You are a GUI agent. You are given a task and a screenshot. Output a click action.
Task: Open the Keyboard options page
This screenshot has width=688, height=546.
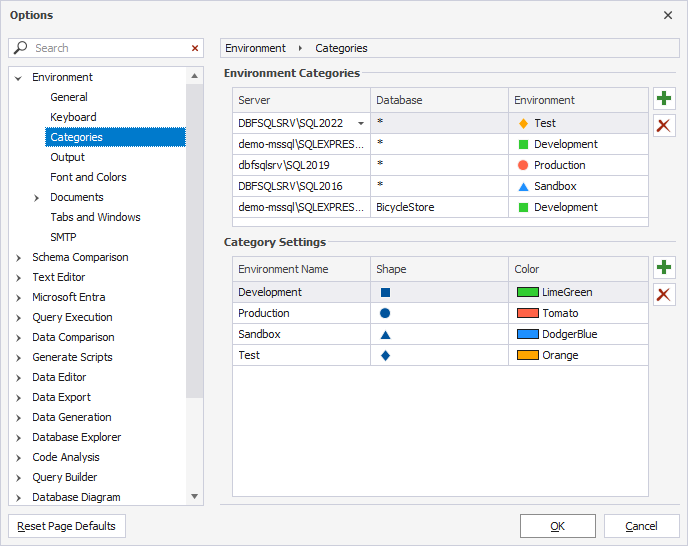[x=73, y=117]
